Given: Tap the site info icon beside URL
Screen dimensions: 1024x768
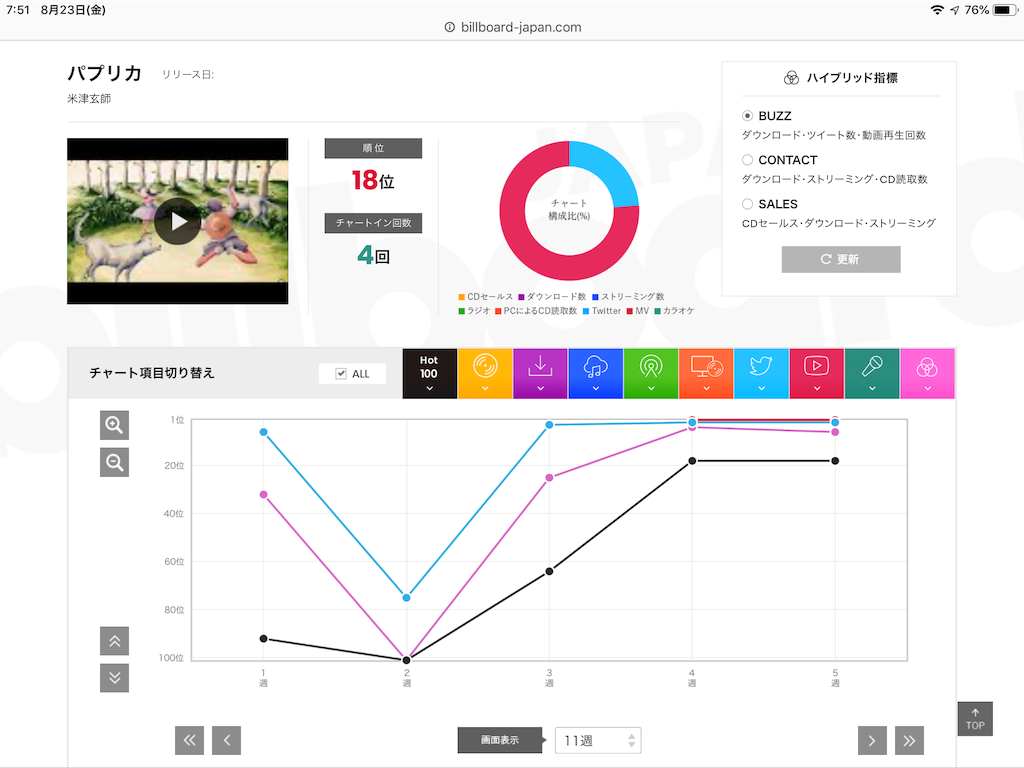Looking at the screenshot, I should (x=449, y=27).
